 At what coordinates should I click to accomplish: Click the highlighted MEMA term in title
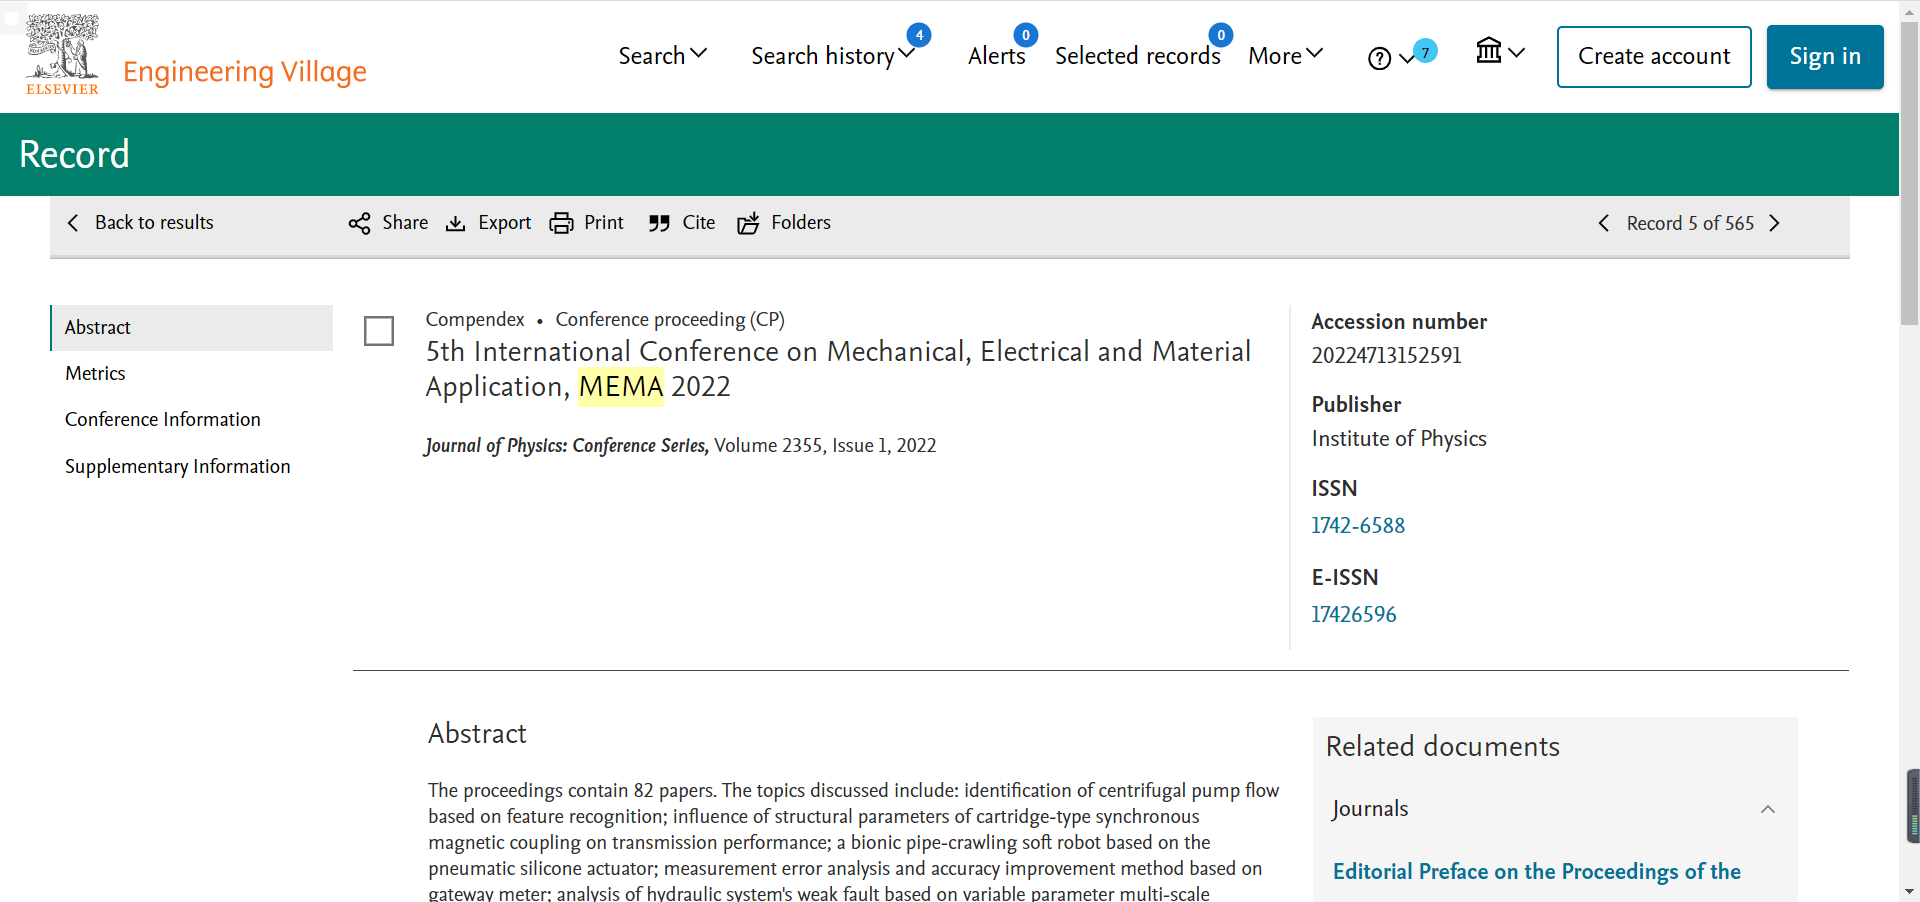pyautogui.click(x=621, y=387)
